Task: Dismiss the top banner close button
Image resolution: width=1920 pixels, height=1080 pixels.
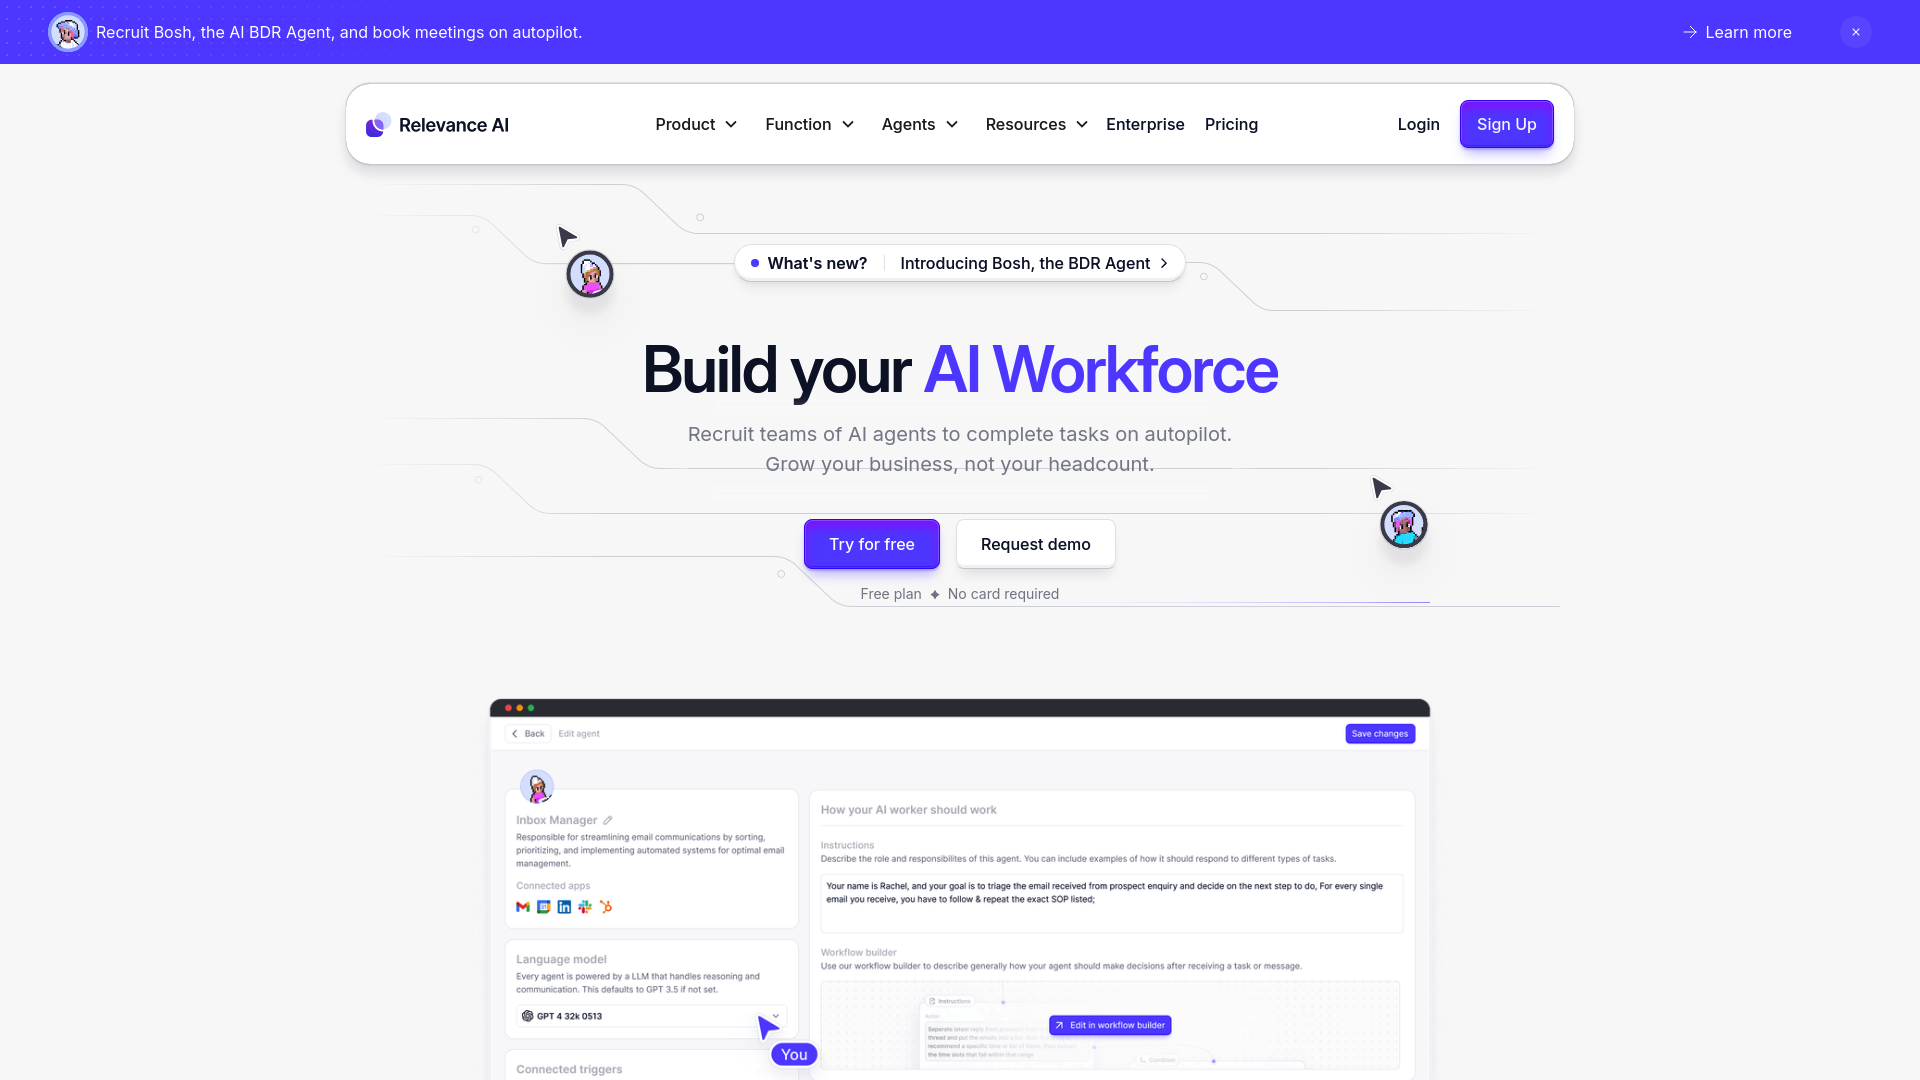Action: 1855,32
